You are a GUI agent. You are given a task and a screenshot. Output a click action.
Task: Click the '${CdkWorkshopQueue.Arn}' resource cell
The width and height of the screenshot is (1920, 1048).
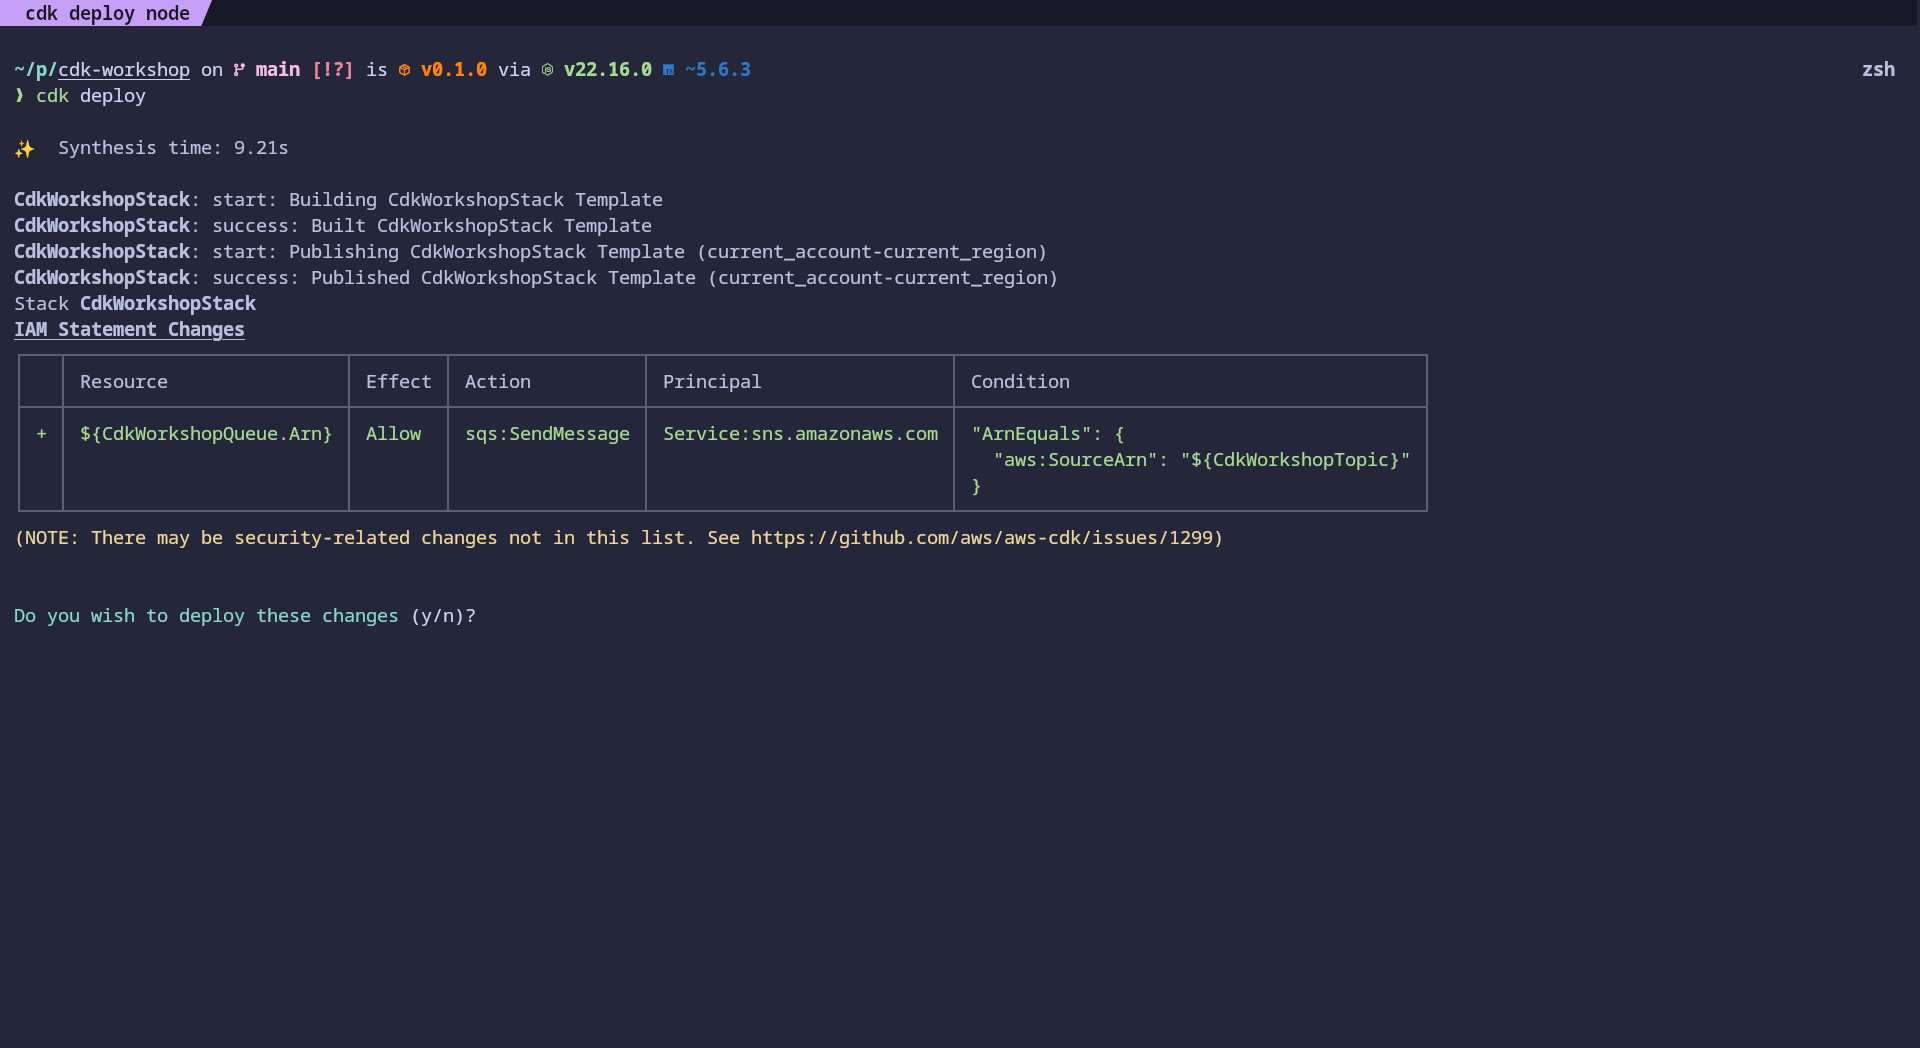click(x=206, y=434)
